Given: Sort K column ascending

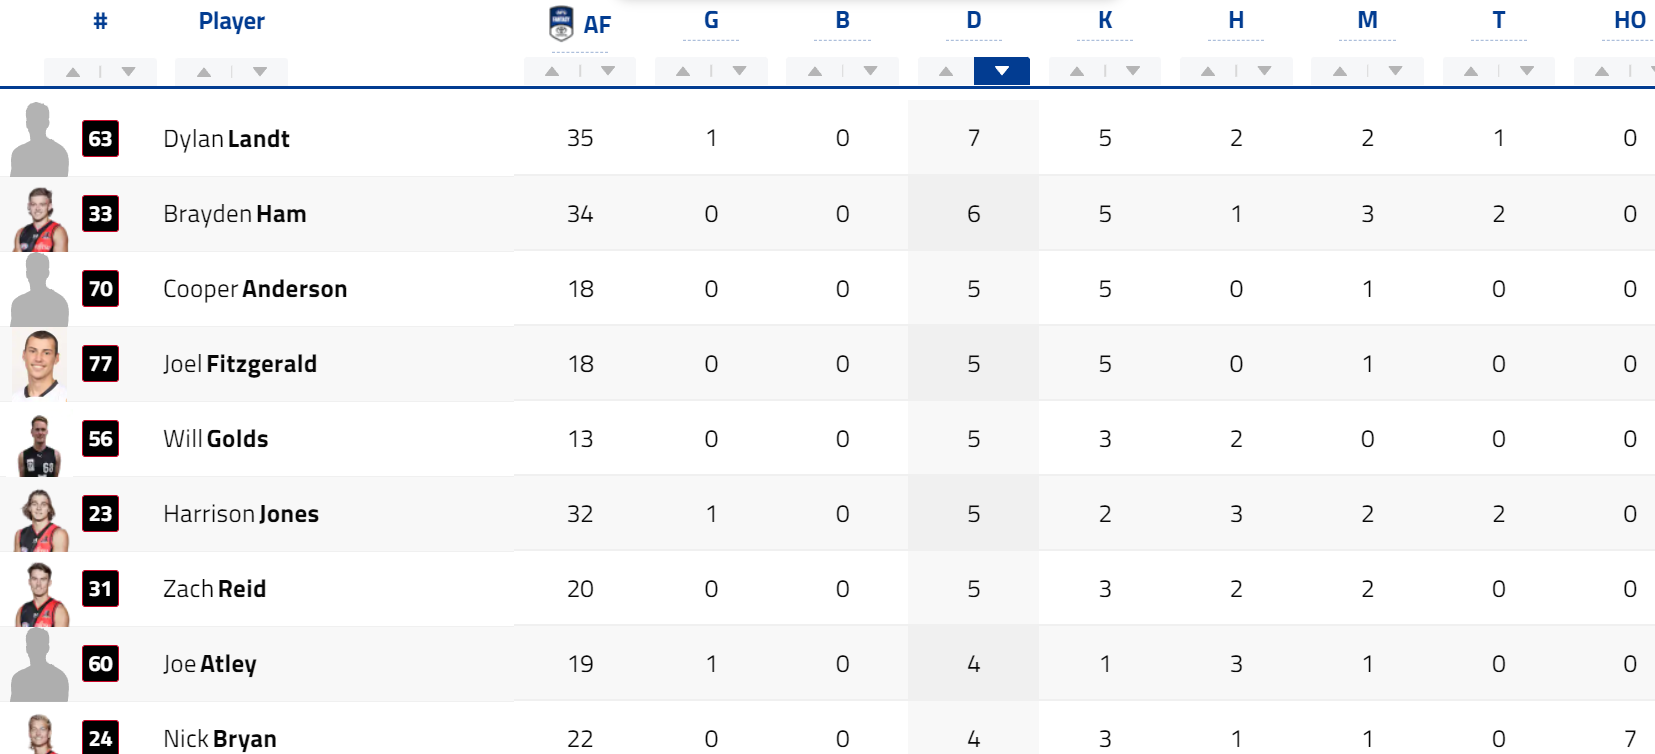Looking at the screenshot, I should [x=1077, y=71].
